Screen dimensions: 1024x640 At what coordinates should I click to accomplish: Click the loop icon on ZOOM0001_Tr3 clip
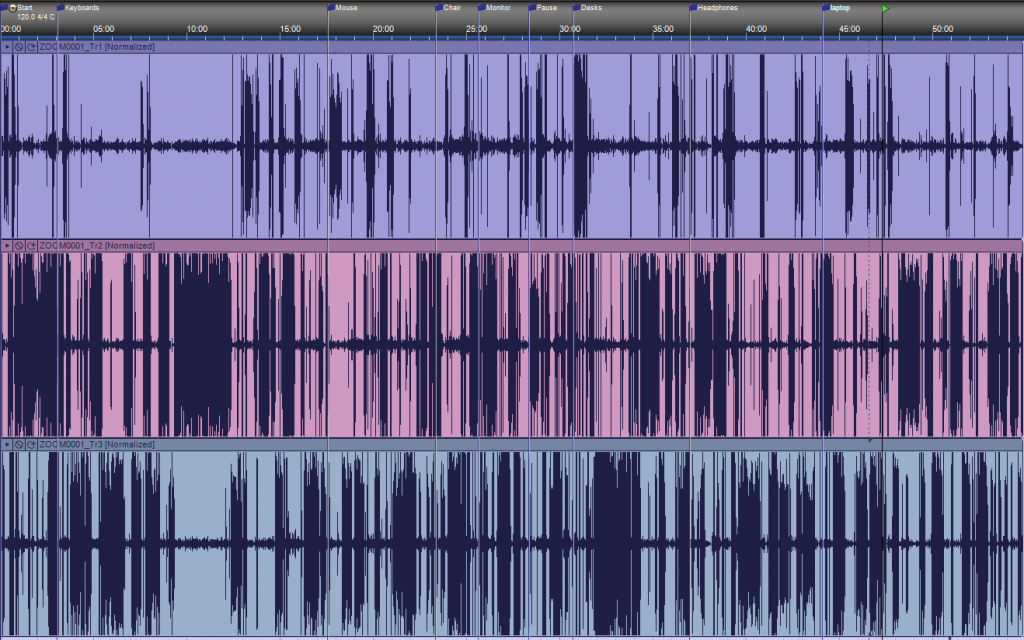(31, 444)
